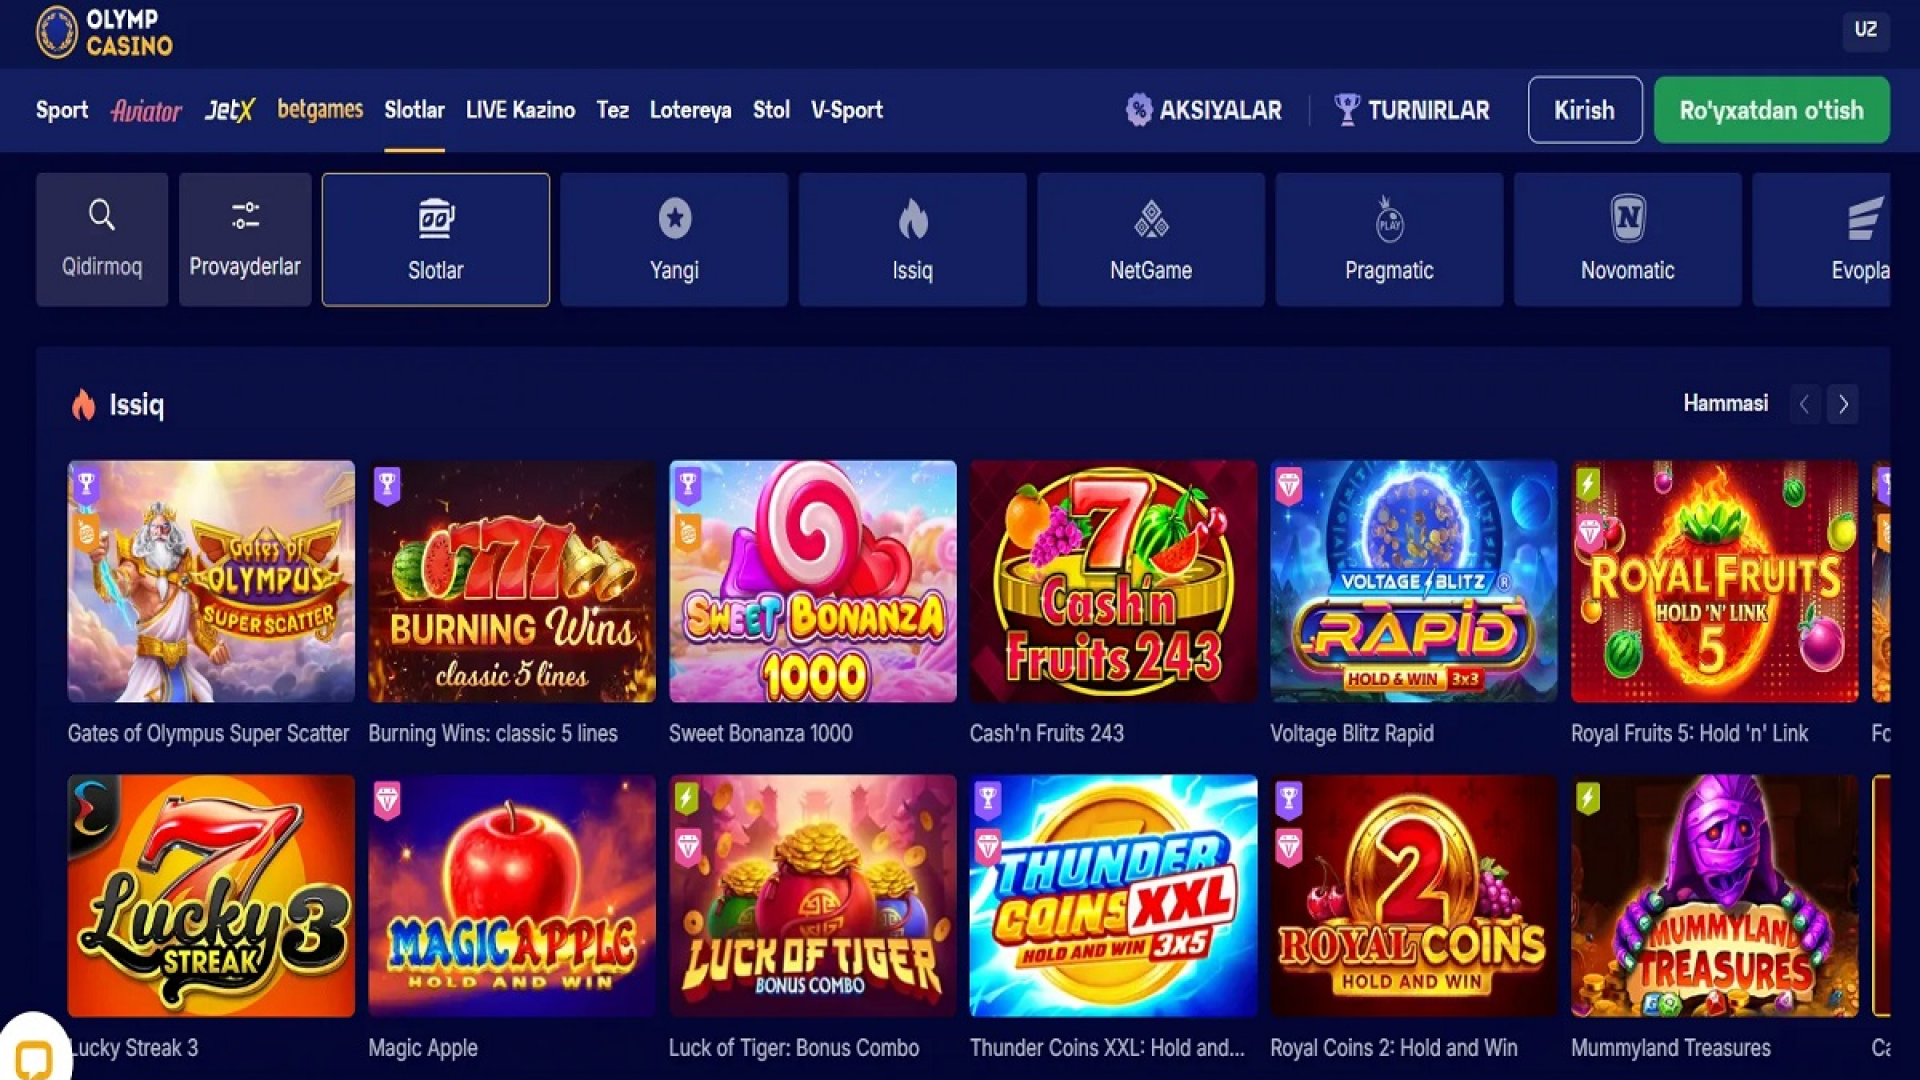1920x1080 pixels.
Task: Launch the Magic Apple game thumbnail
Action: point(512,896)
